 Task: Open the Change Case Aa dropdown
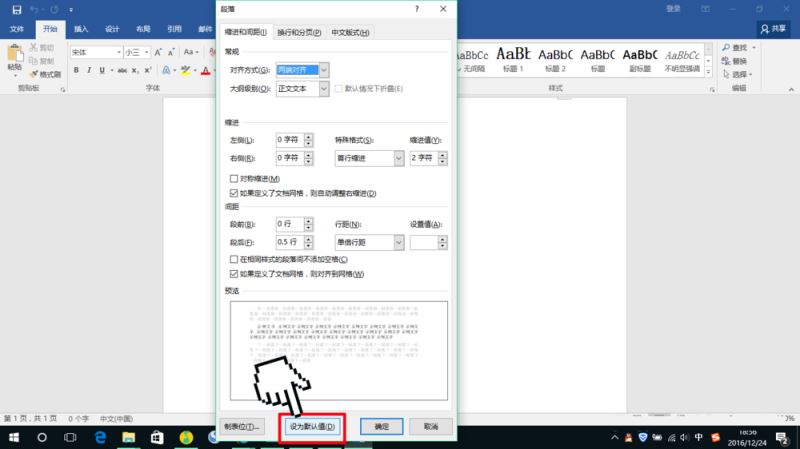click(x=191, y=52)
